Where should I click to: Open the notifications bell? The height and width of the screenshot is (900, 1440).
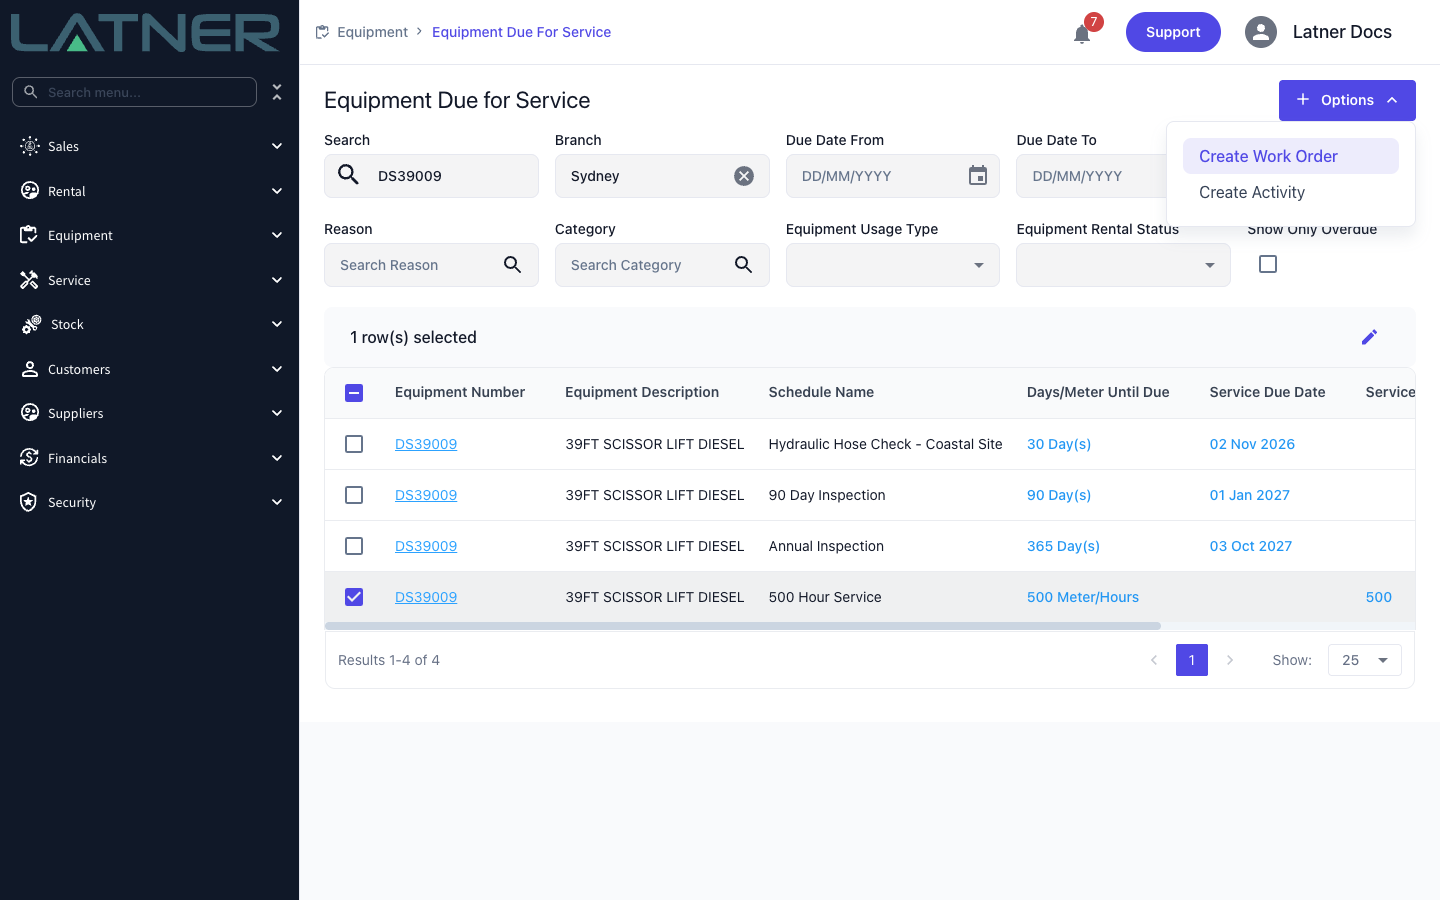(1082, 34)
